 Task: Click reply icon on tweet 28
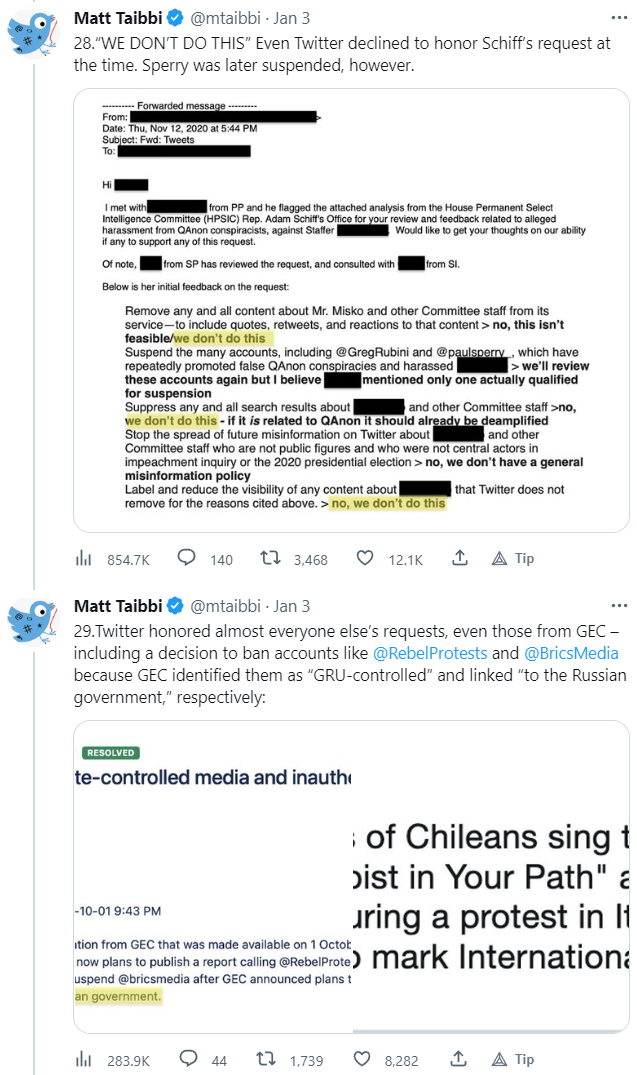tap(187, 559)
